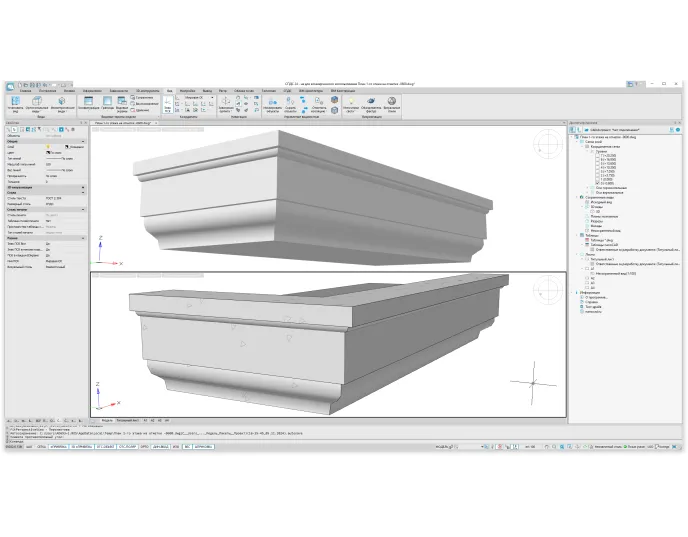Select the Изолировать объекты tool
Viewport: 688px width, 537px height.
pyautogui.click(x=272, y=103)
